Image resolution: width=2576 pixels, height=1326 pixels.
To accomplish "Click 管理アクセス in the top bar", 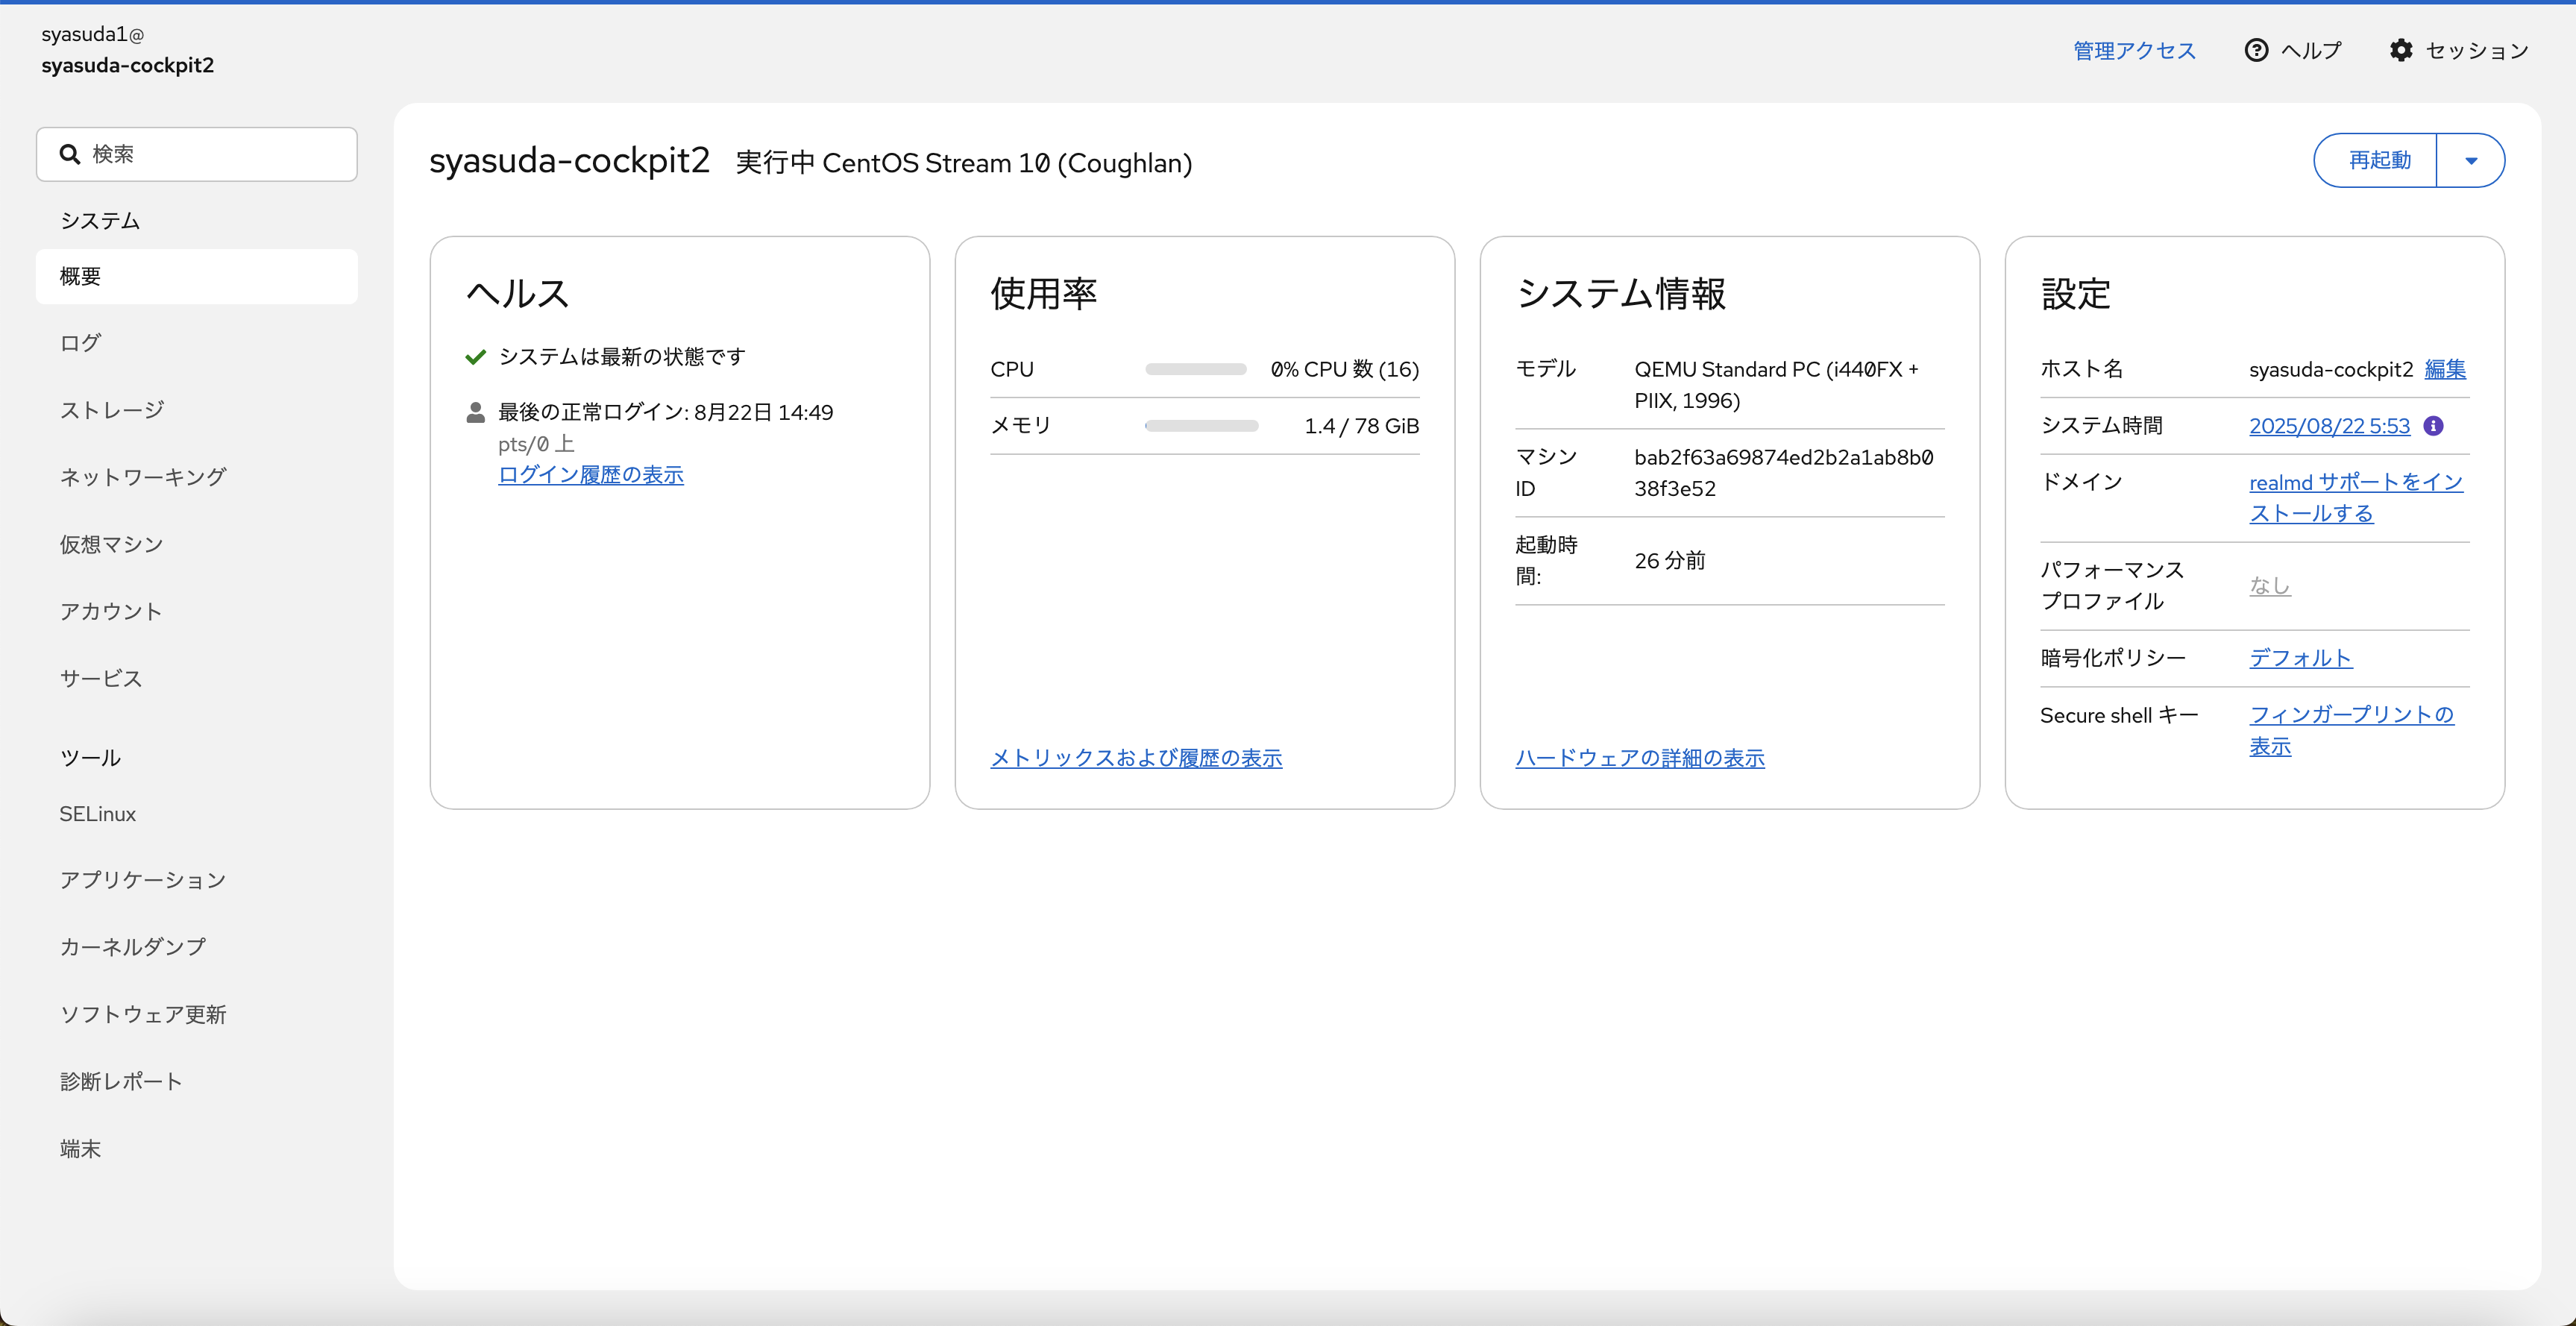I will 2134,50.
